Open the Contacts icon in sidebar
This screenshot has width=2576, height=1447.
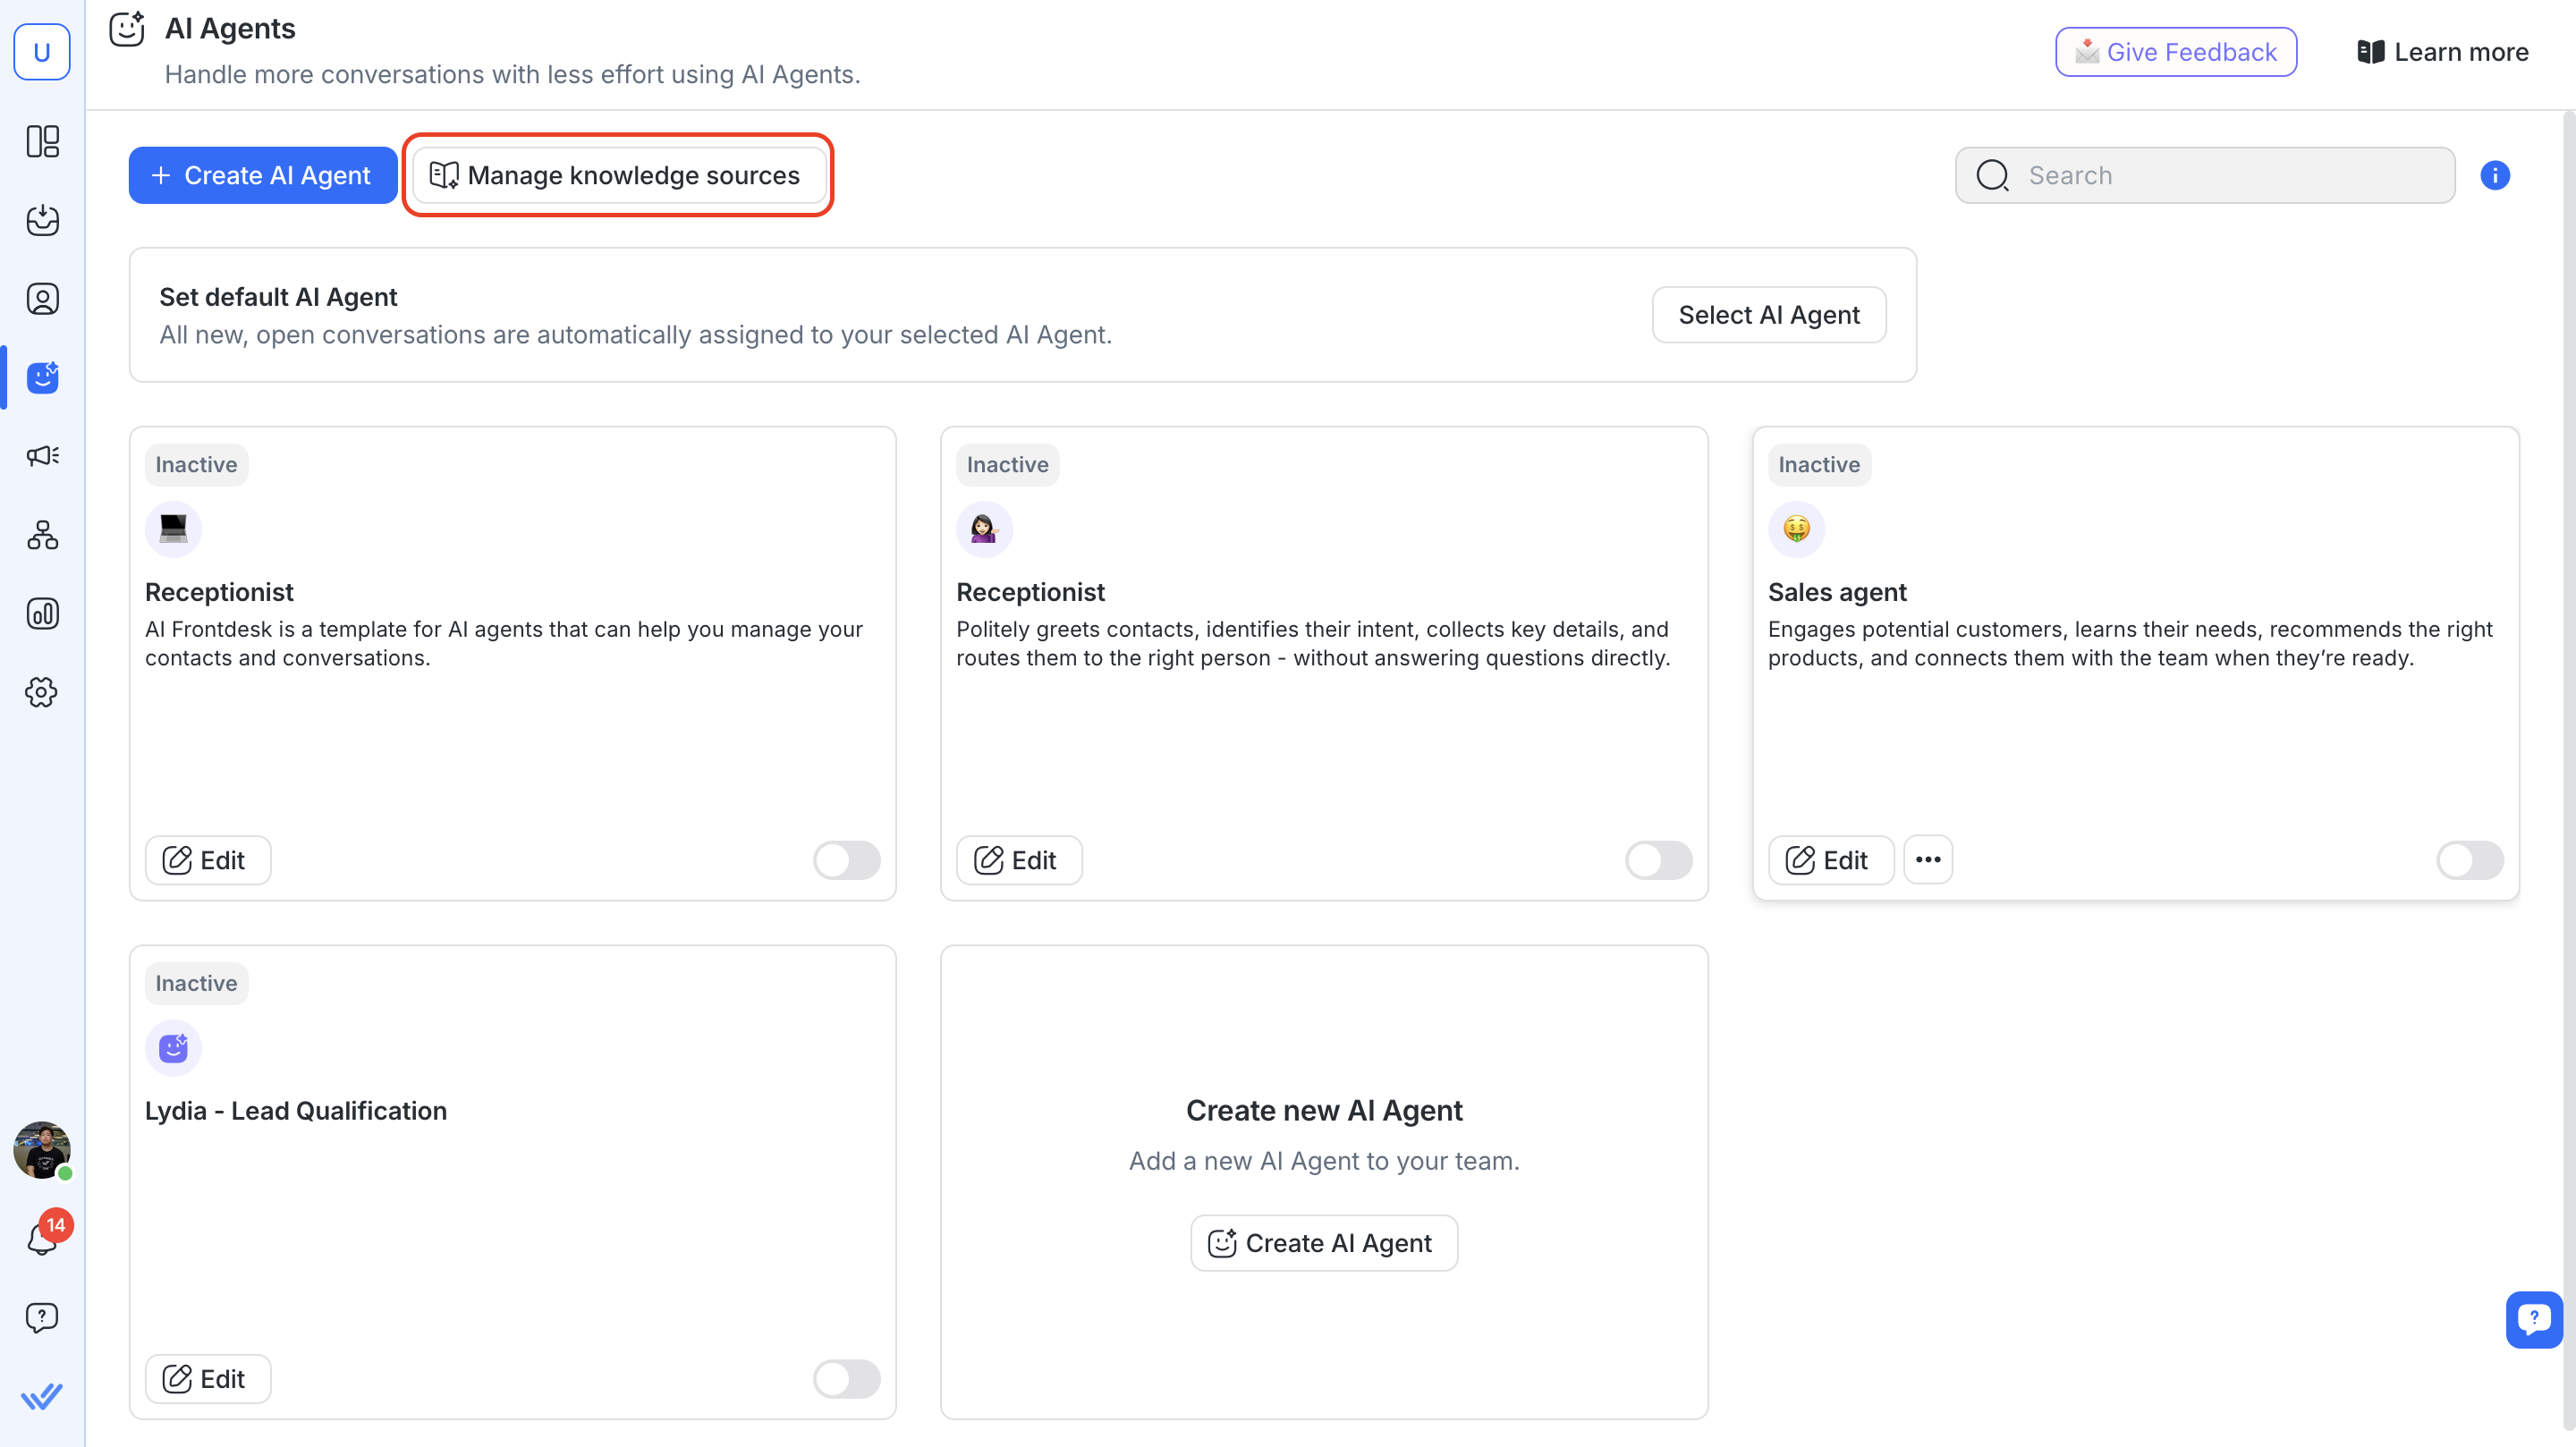tap(42, 299)
